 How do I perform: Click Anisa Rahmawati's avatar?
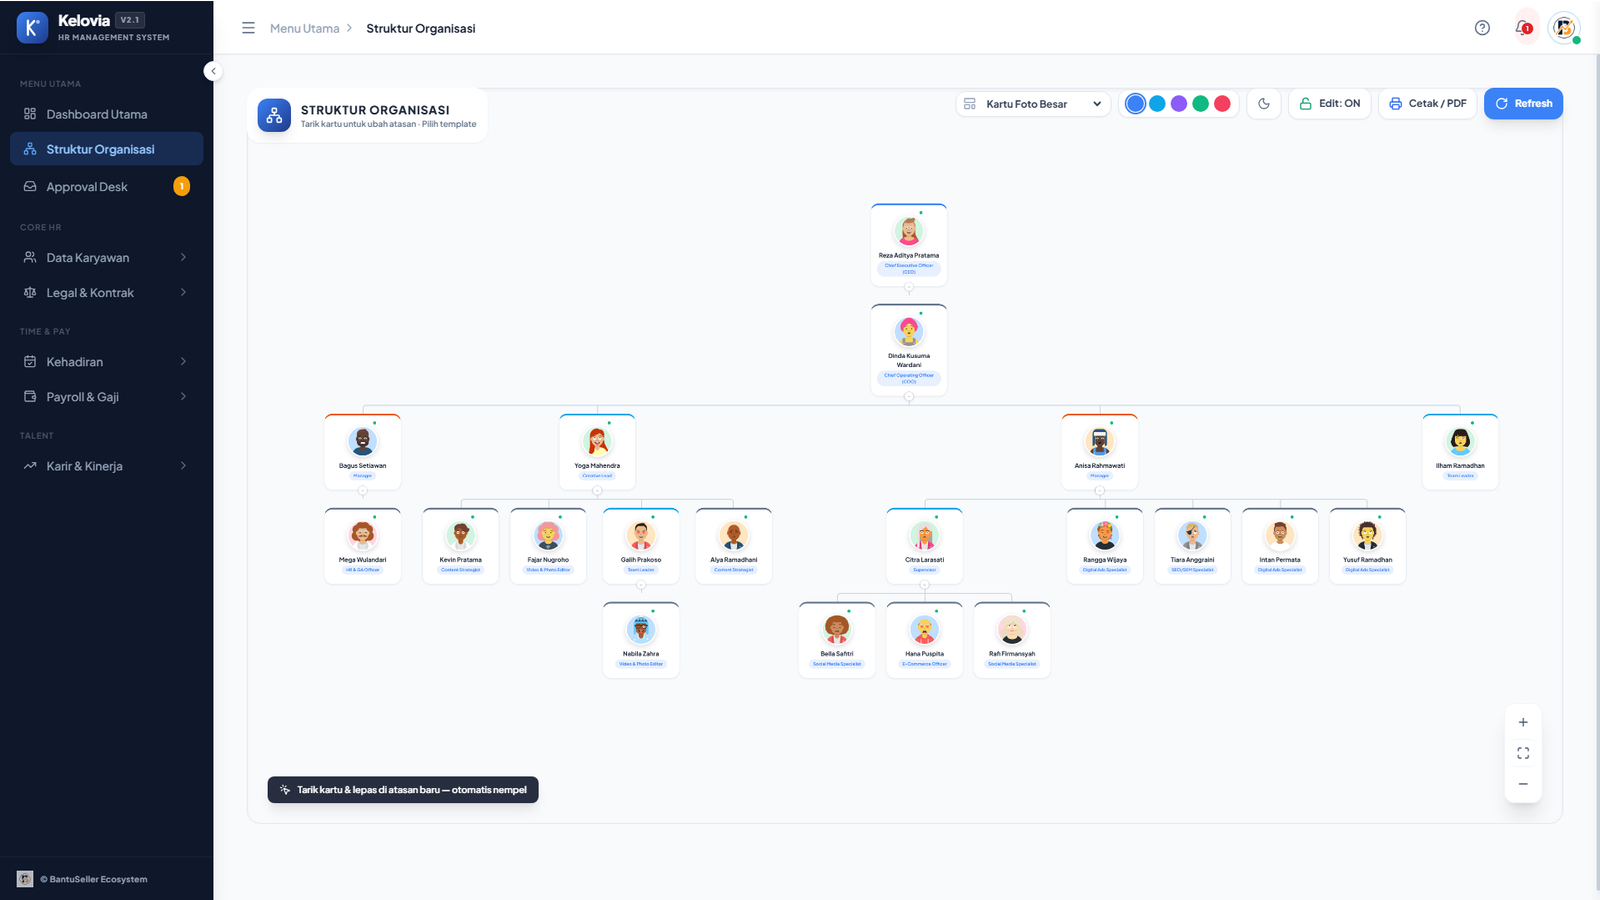coord(1100,441)
